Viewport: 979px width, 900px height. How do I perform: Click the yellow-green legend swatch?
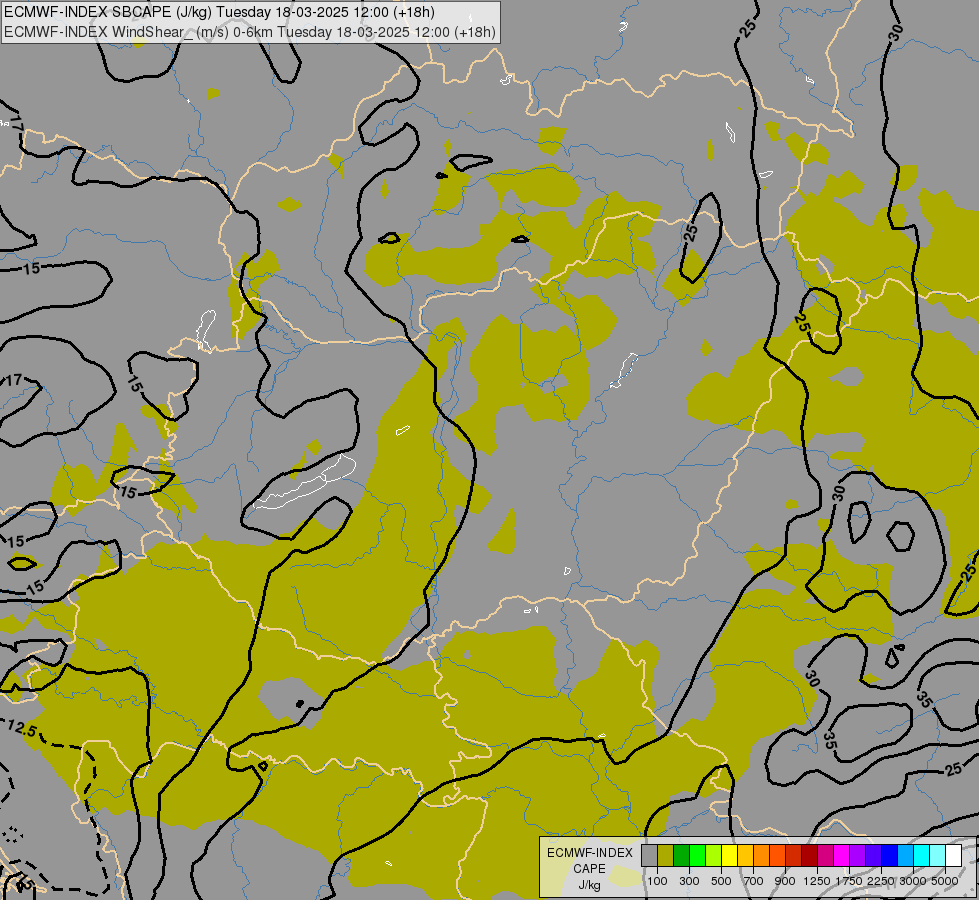[714, 856]
